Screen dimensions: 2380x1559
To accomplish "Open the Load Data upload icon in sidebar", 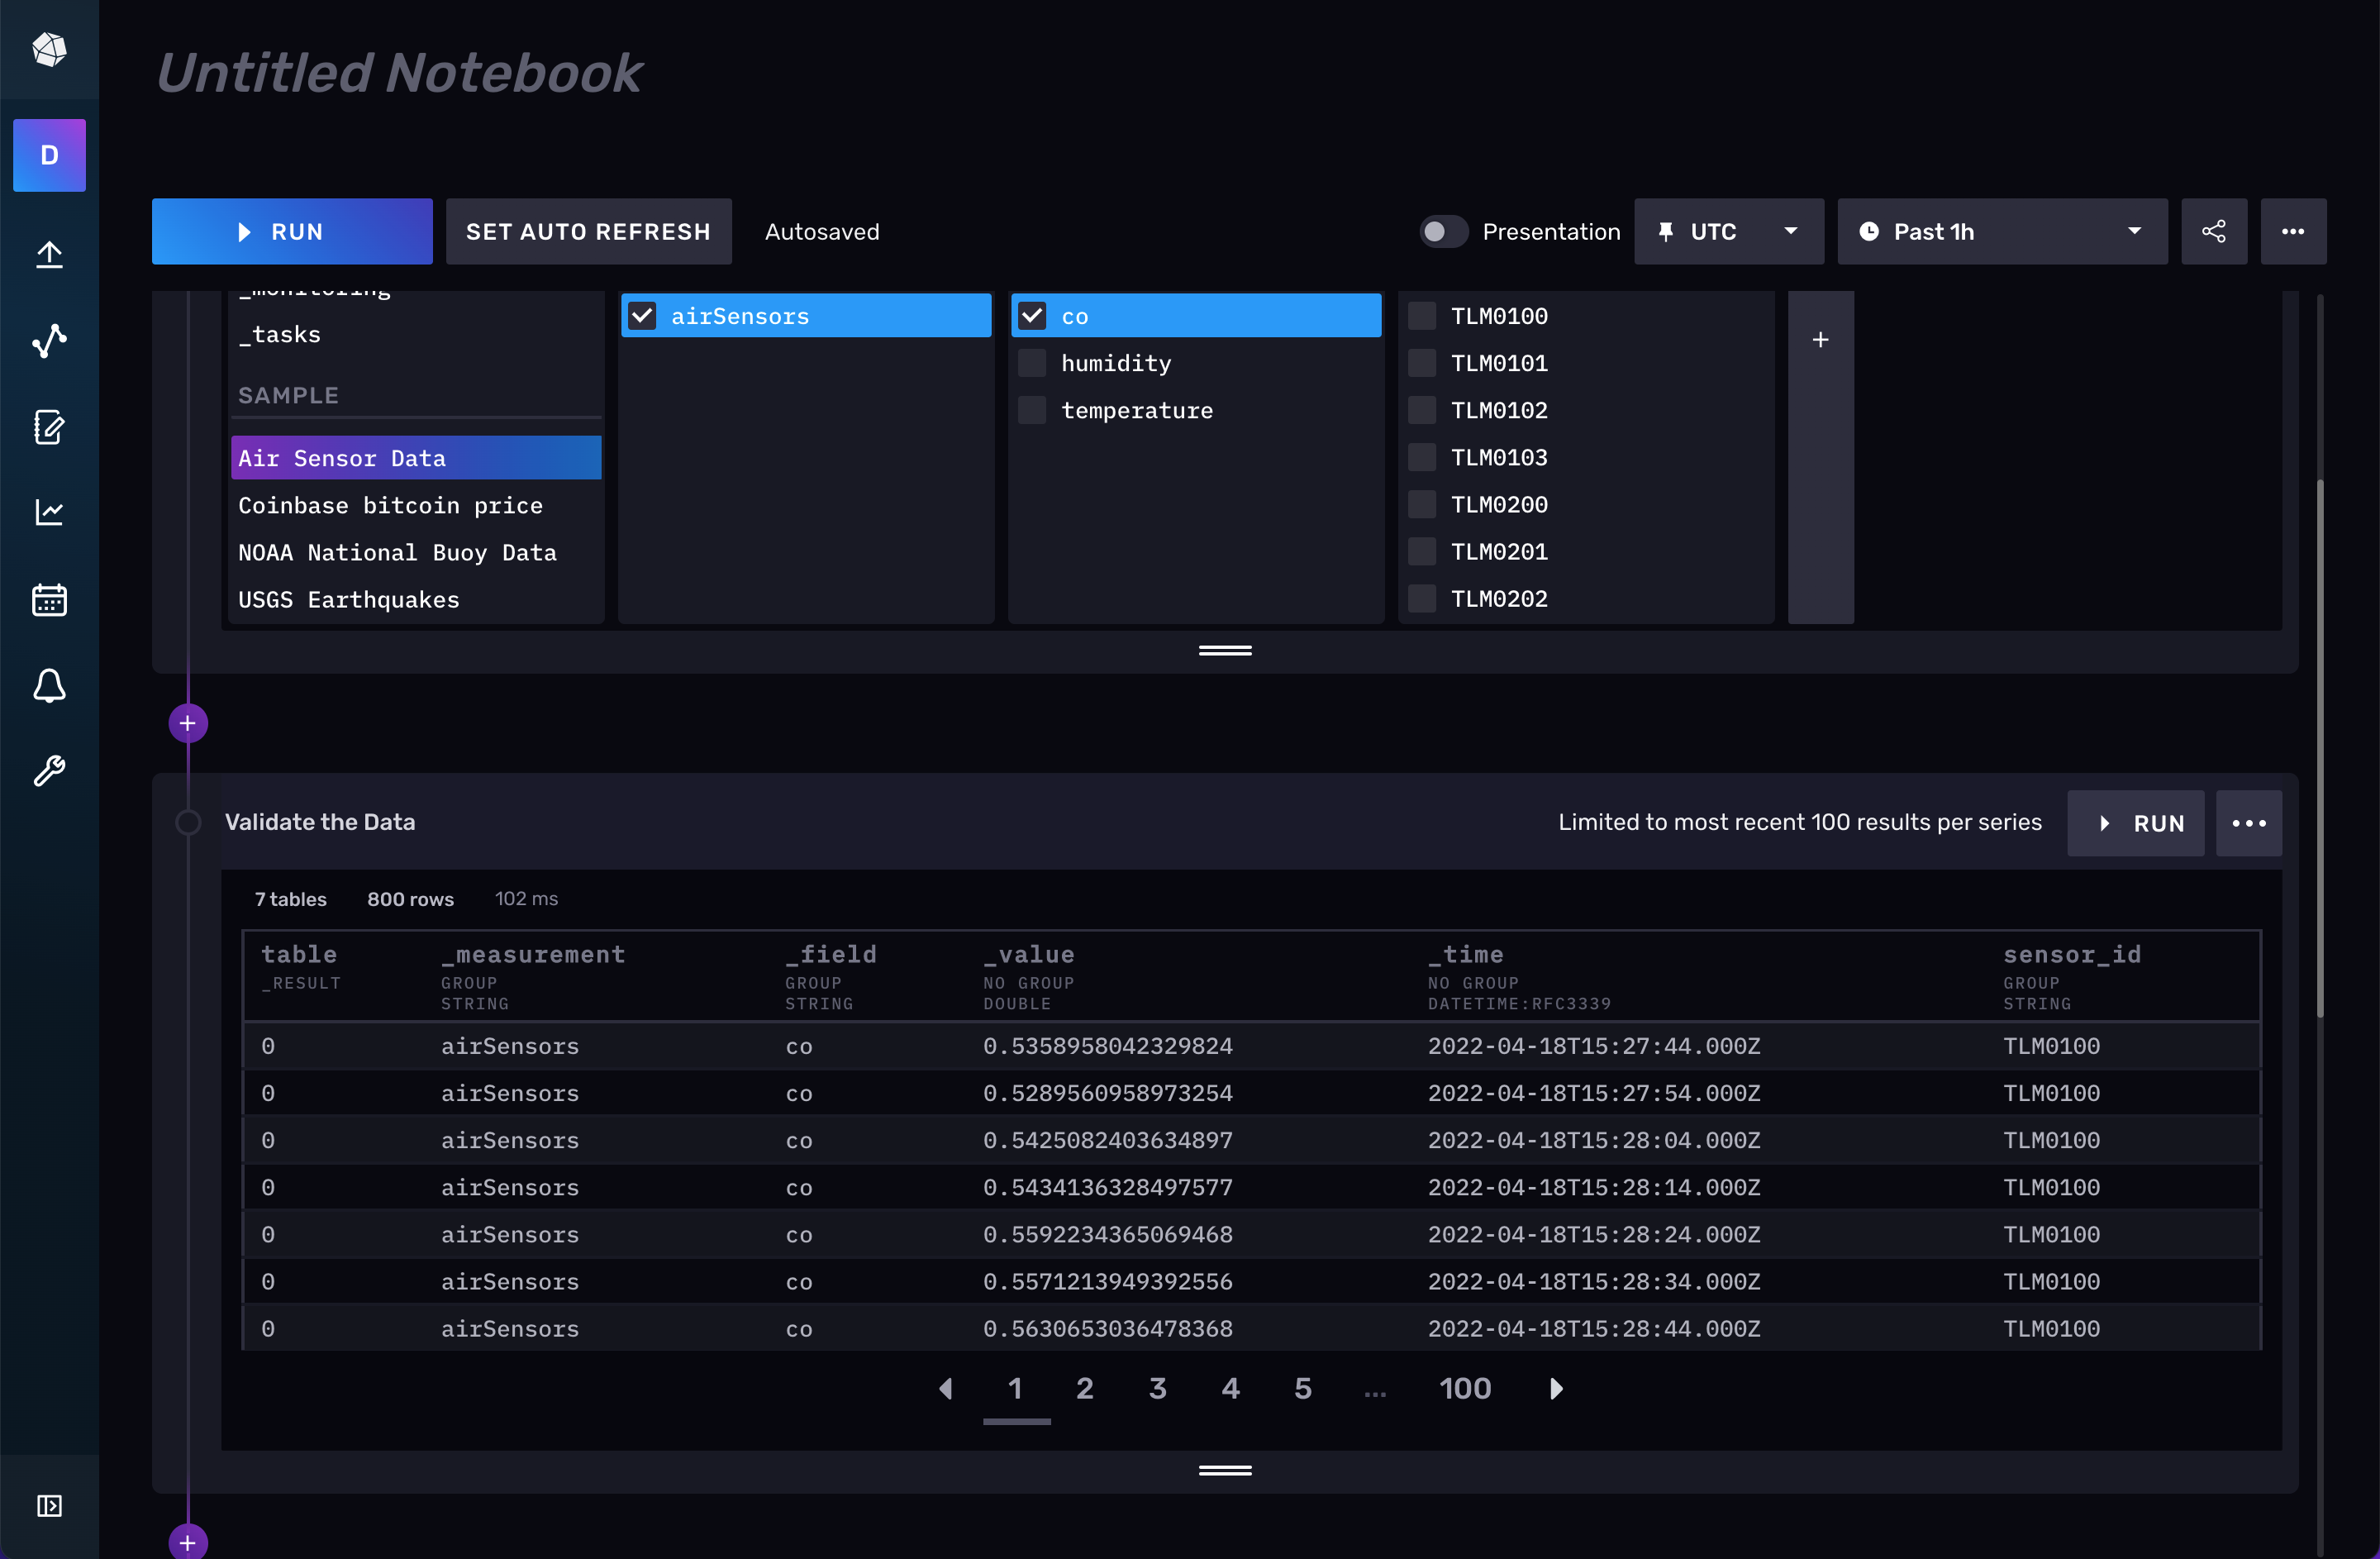I will pos(49,255).
